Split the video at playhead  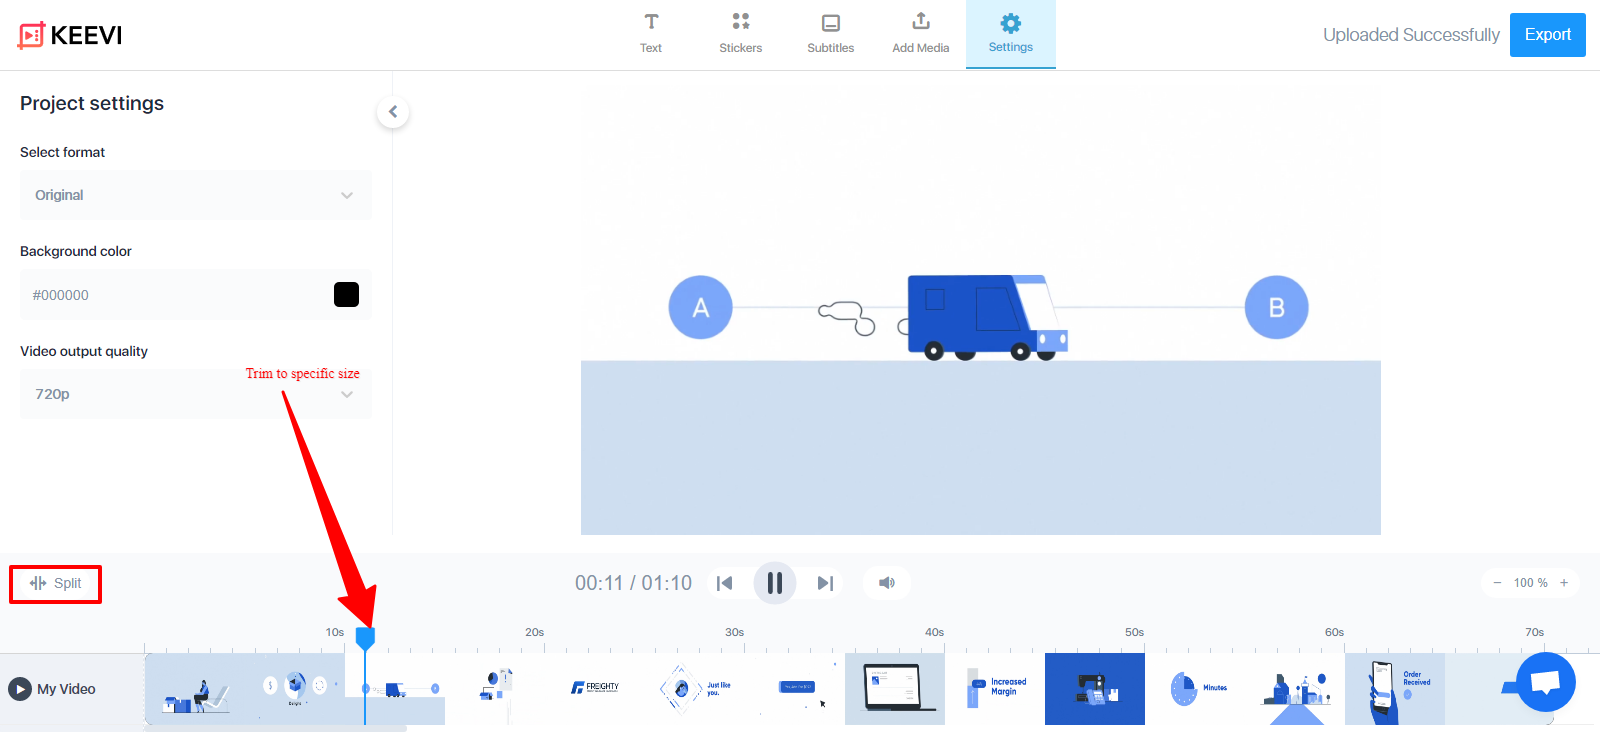[x=56, y=583]
